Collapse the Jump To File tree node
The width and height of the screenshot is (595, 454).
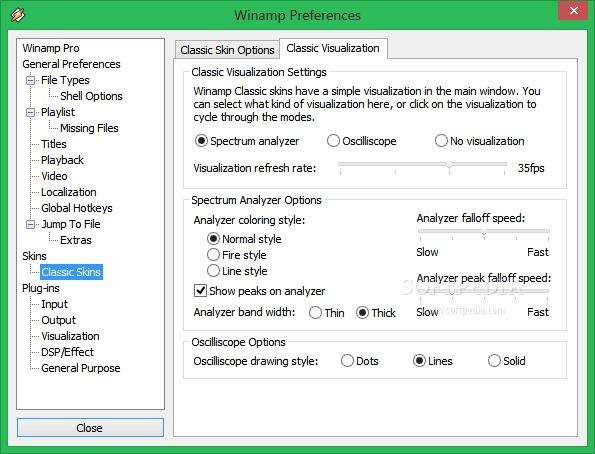[30, 224]
